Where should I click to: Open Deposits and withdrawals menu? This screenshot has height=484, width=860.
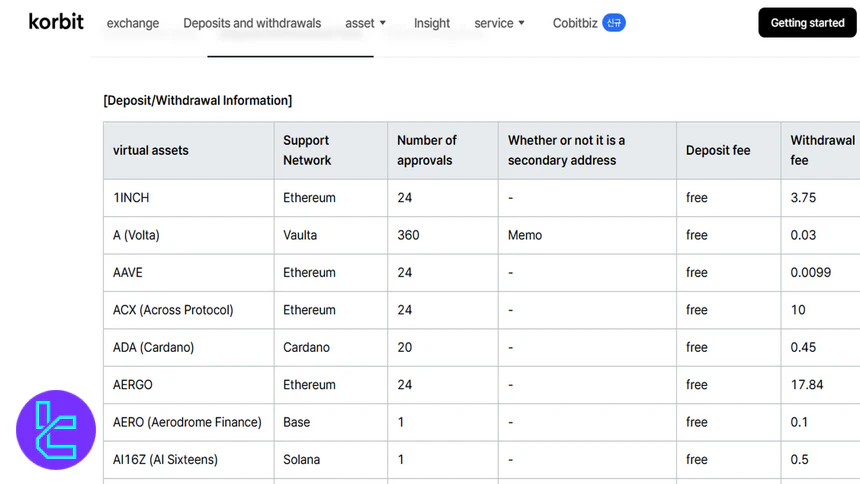[252, 23]
